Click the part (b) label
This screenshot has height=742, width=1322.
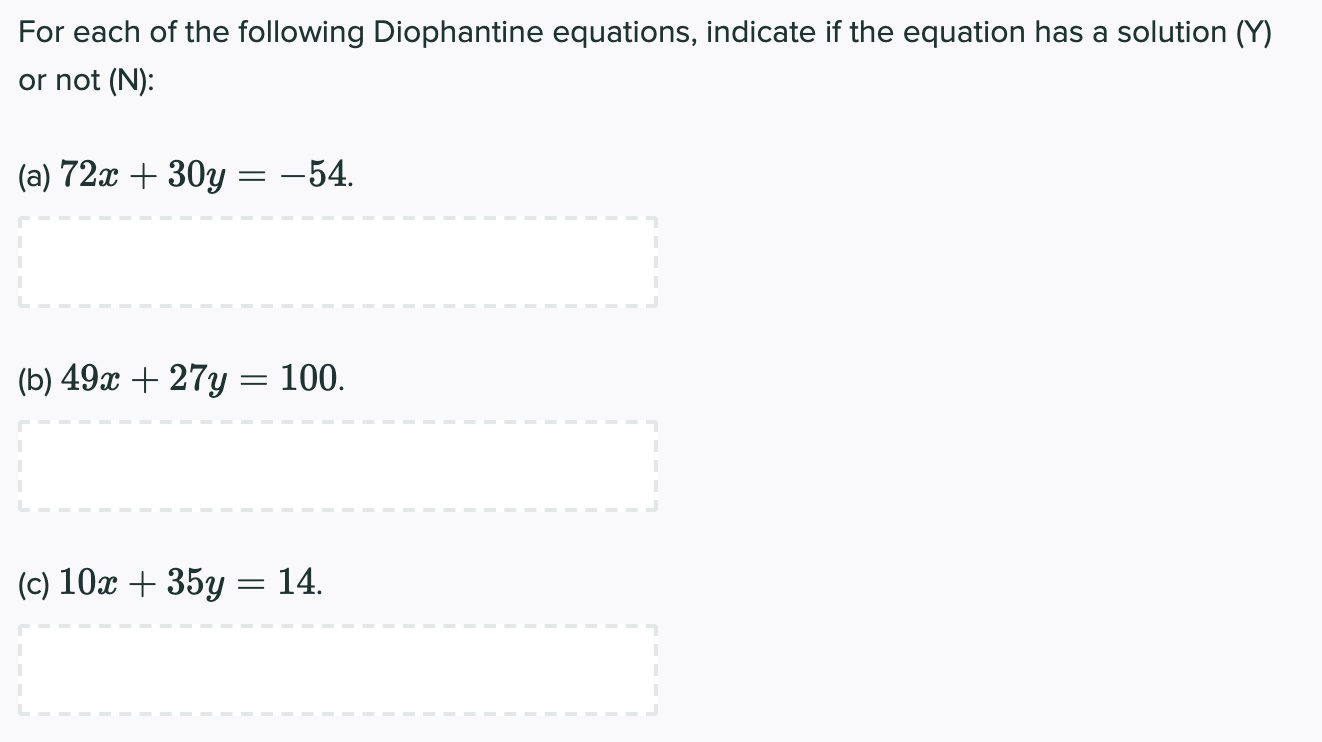coord(34,380)
